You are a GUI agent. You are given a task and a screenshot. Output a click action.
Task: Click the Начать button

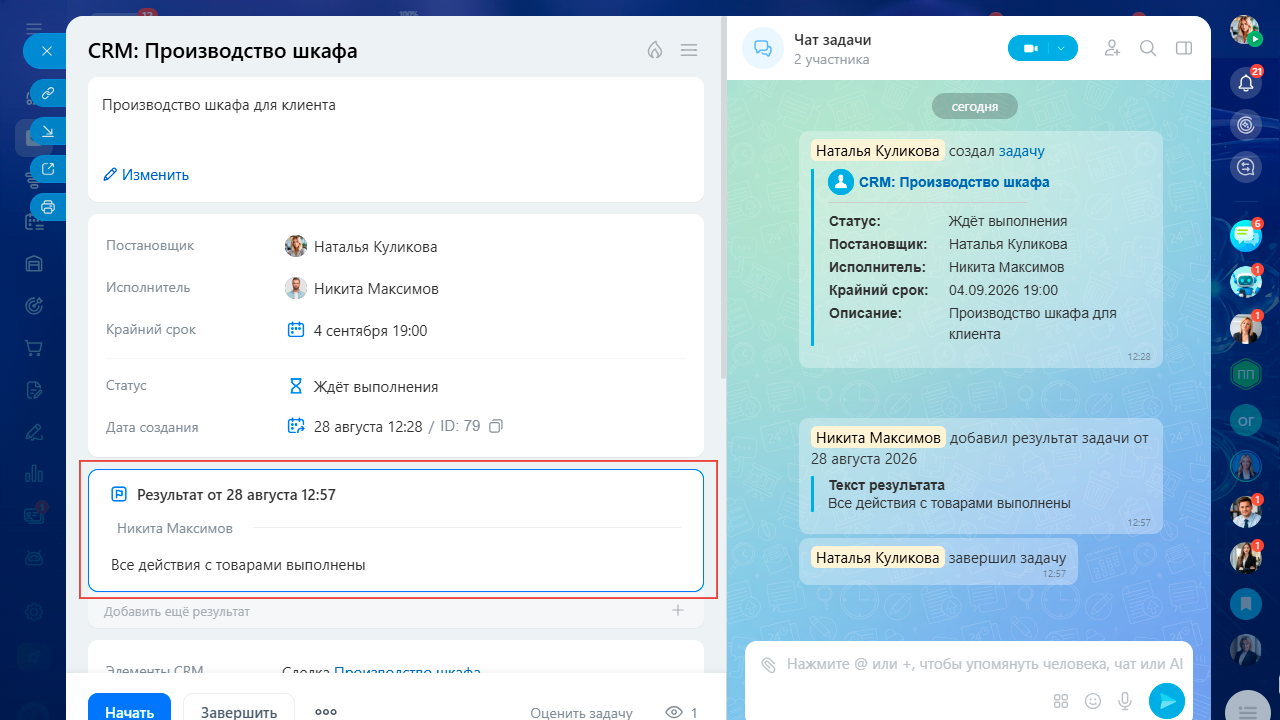click(x=129, y=707)
